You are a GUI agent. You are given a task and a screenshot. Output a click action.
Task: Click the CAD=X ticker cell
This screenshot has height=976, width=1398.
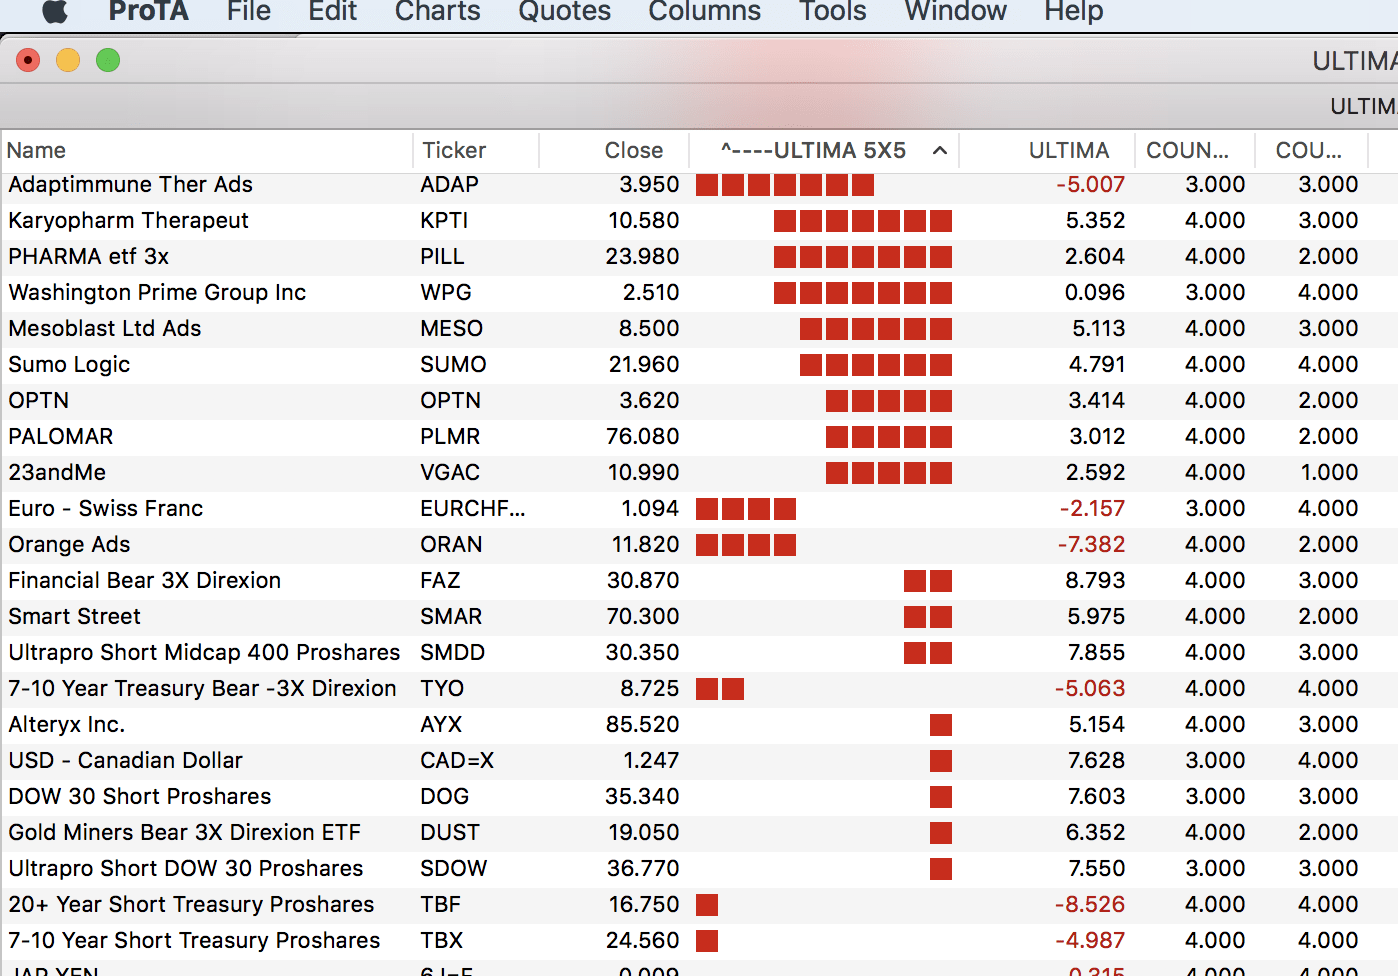pos(457,761)
